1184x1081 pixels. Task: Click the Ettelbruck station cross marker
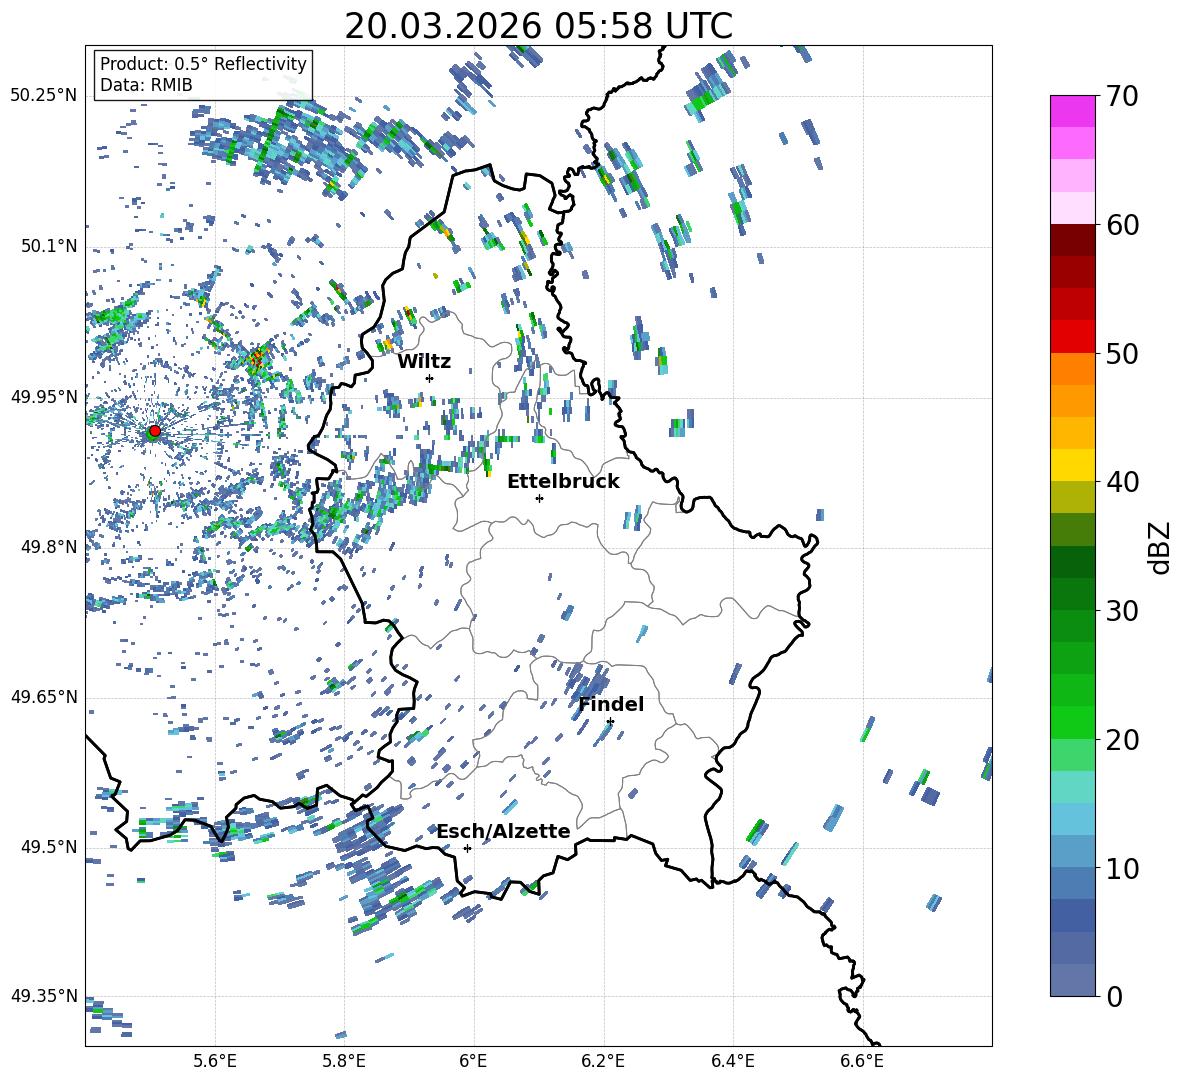tap(539, 498)
